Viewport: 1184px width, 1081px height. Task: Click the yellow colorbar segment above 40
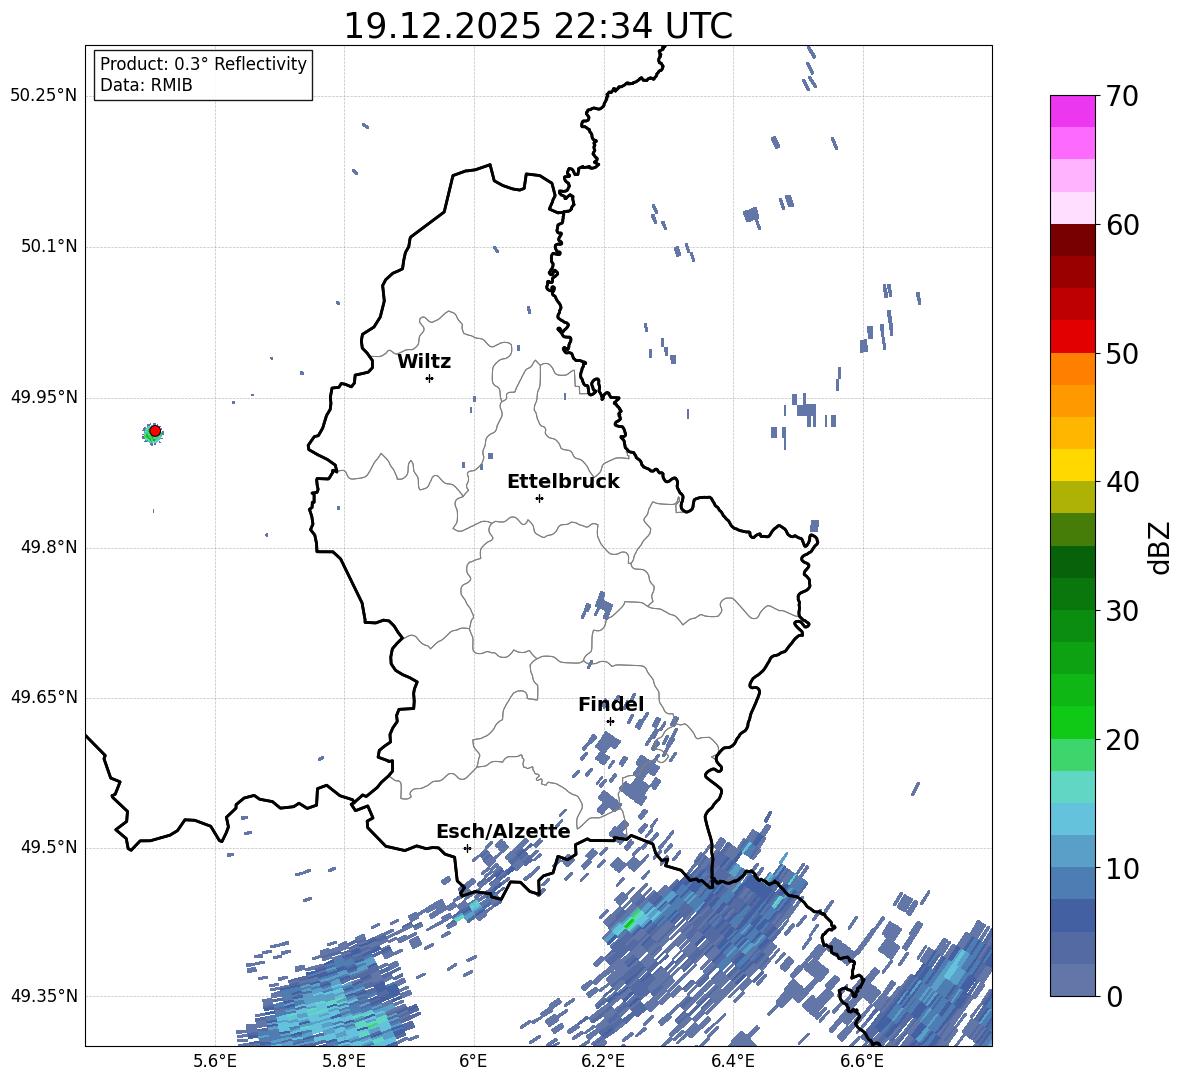tap(1072, 465)
